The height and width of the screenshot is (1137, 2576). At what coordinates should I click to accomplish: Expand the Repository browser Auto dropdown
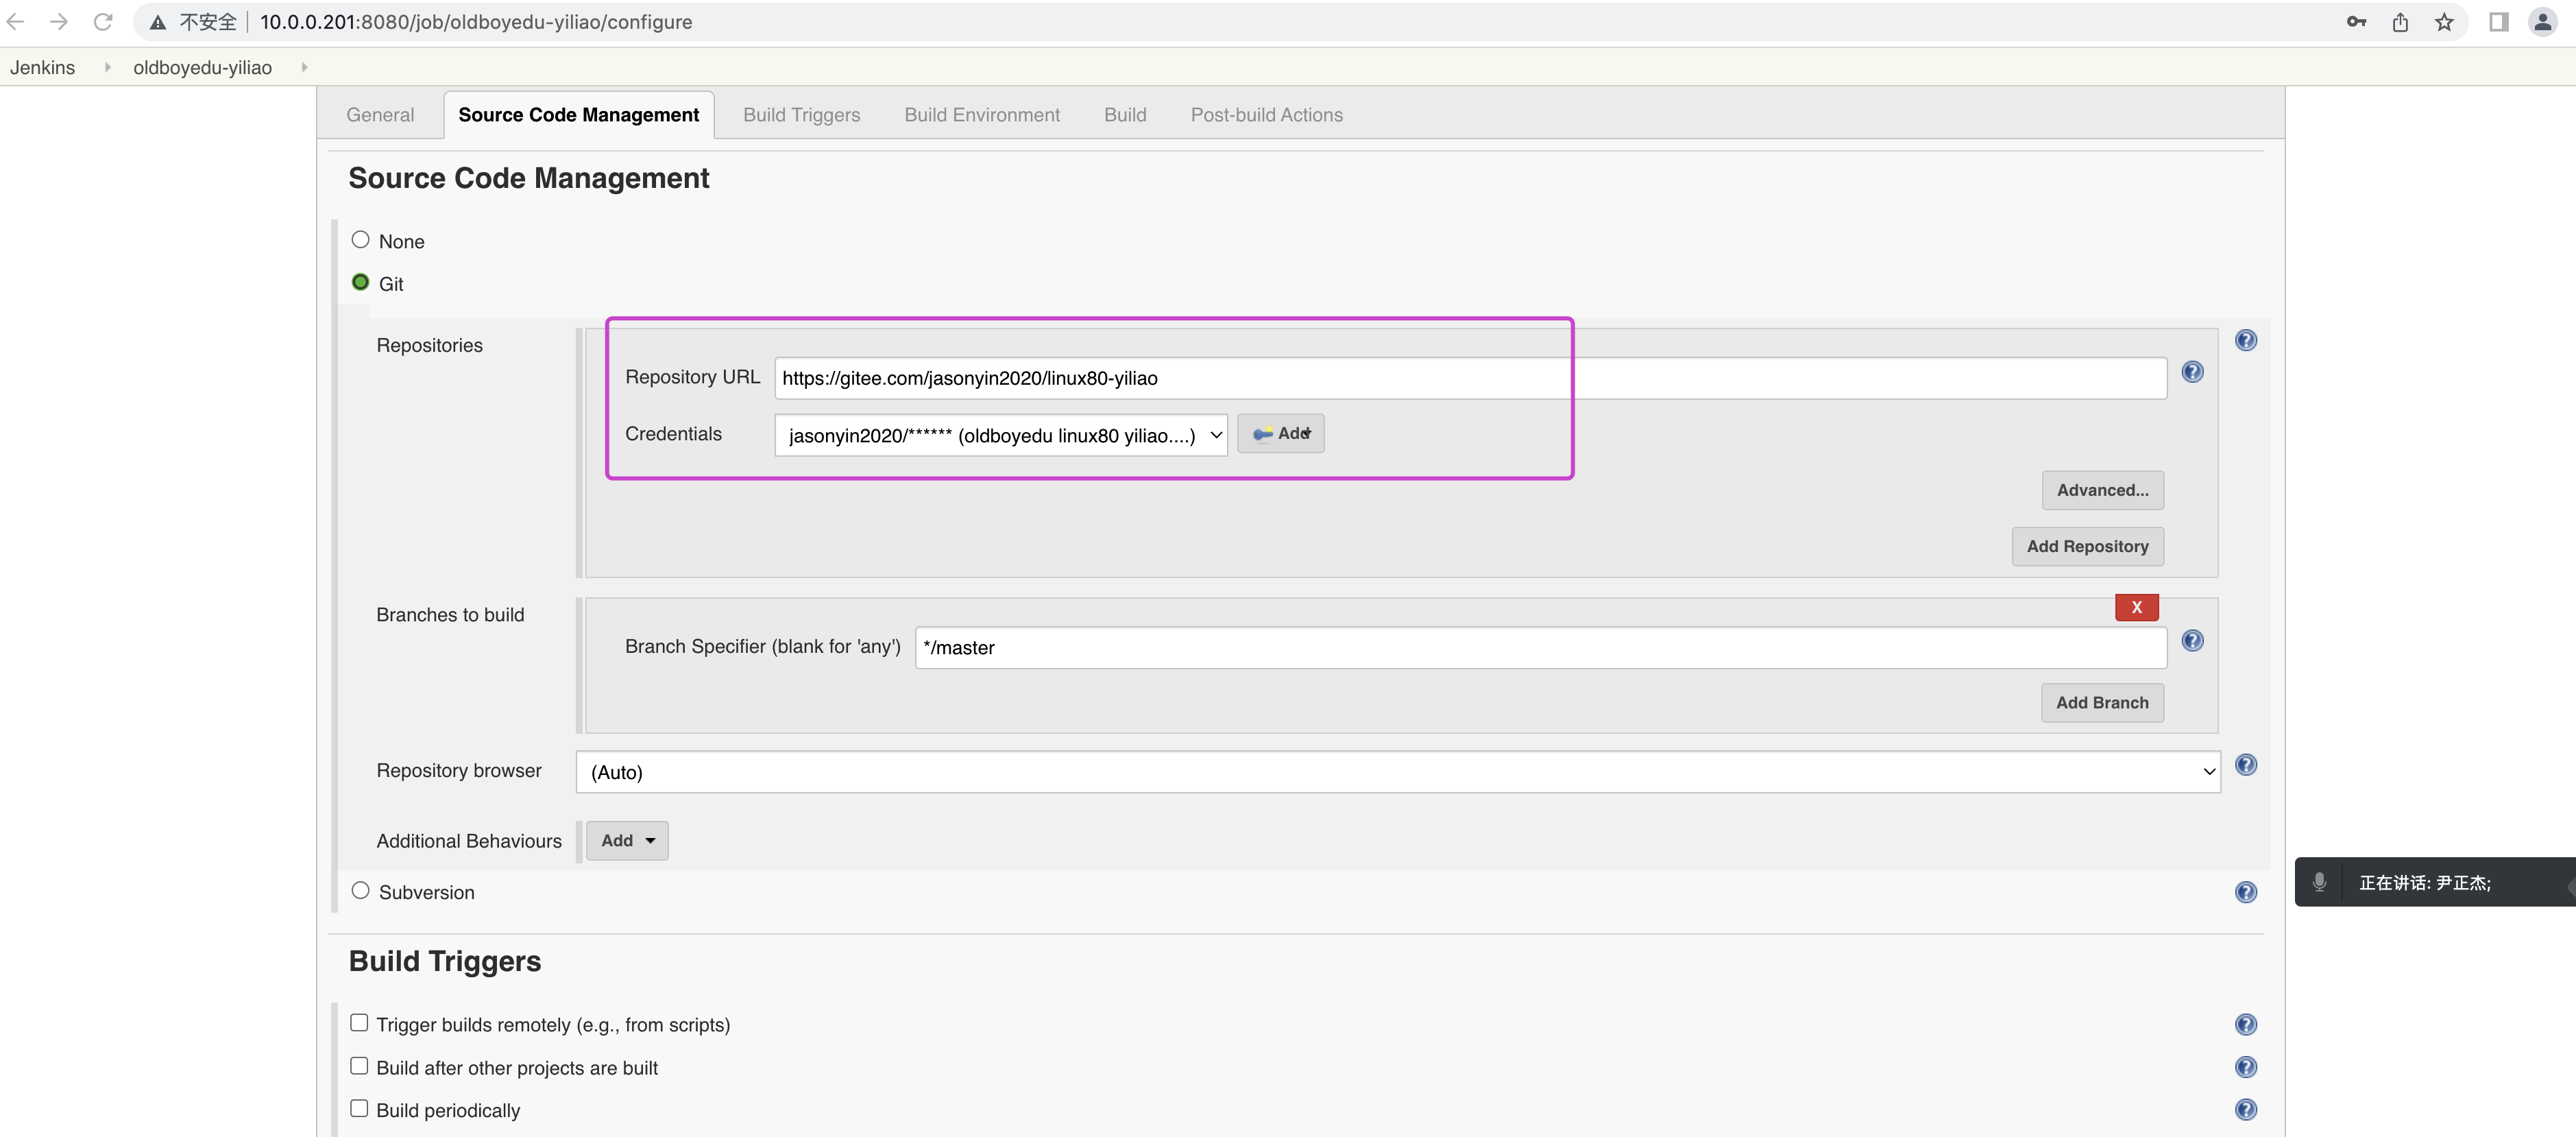tap(1397, 772)
